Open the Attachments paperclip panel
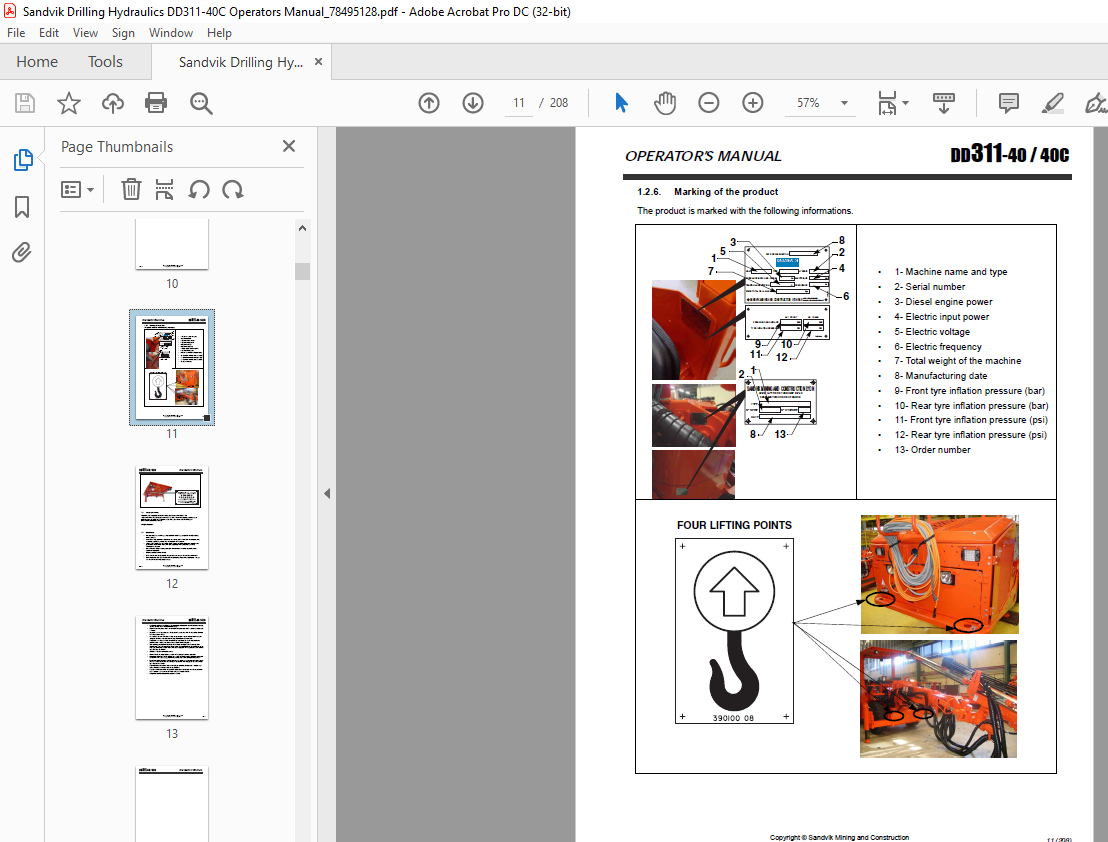The width and height of the screenshot is (1108, 842). (x=22, y=252)
